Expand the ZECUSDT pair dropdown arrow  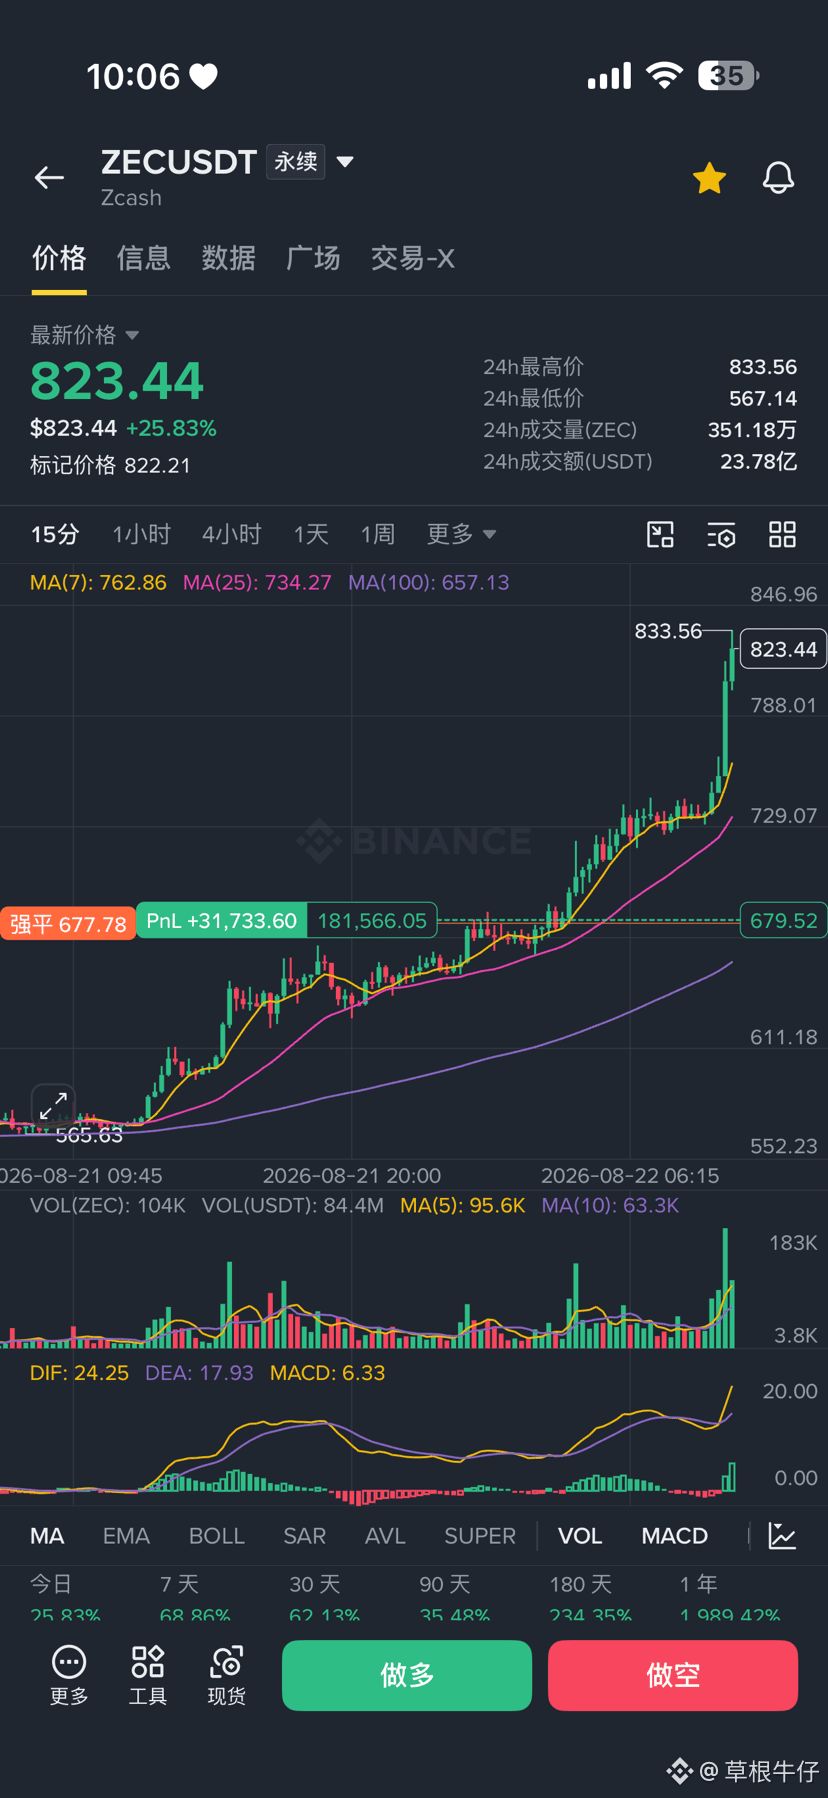pos(345,162)
